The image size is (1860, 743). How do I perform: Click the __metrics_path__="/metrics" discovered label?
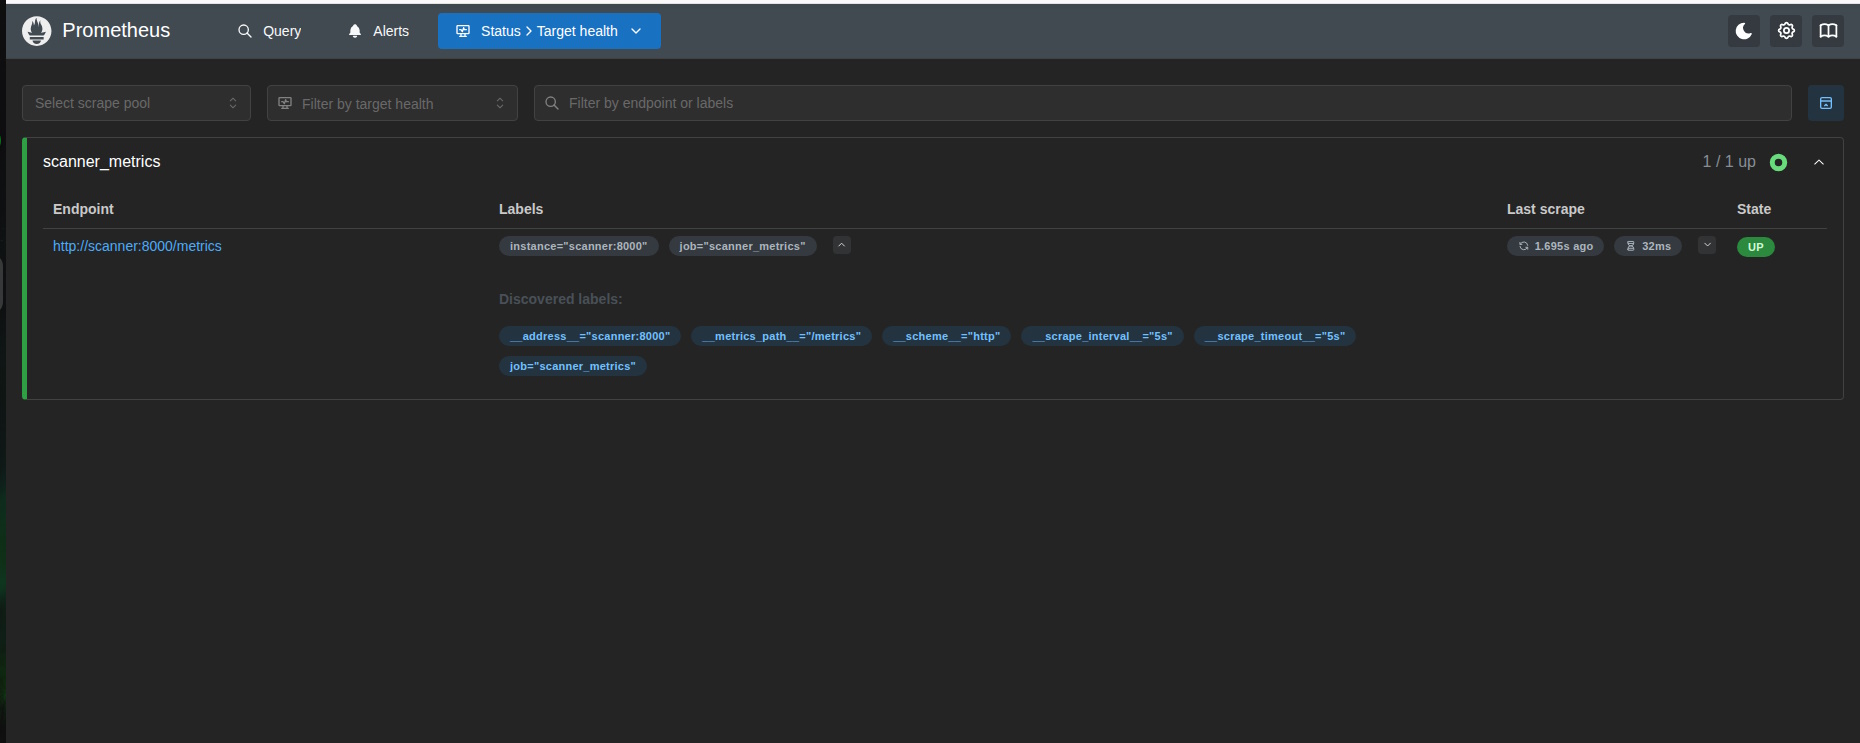pos(781,336)
